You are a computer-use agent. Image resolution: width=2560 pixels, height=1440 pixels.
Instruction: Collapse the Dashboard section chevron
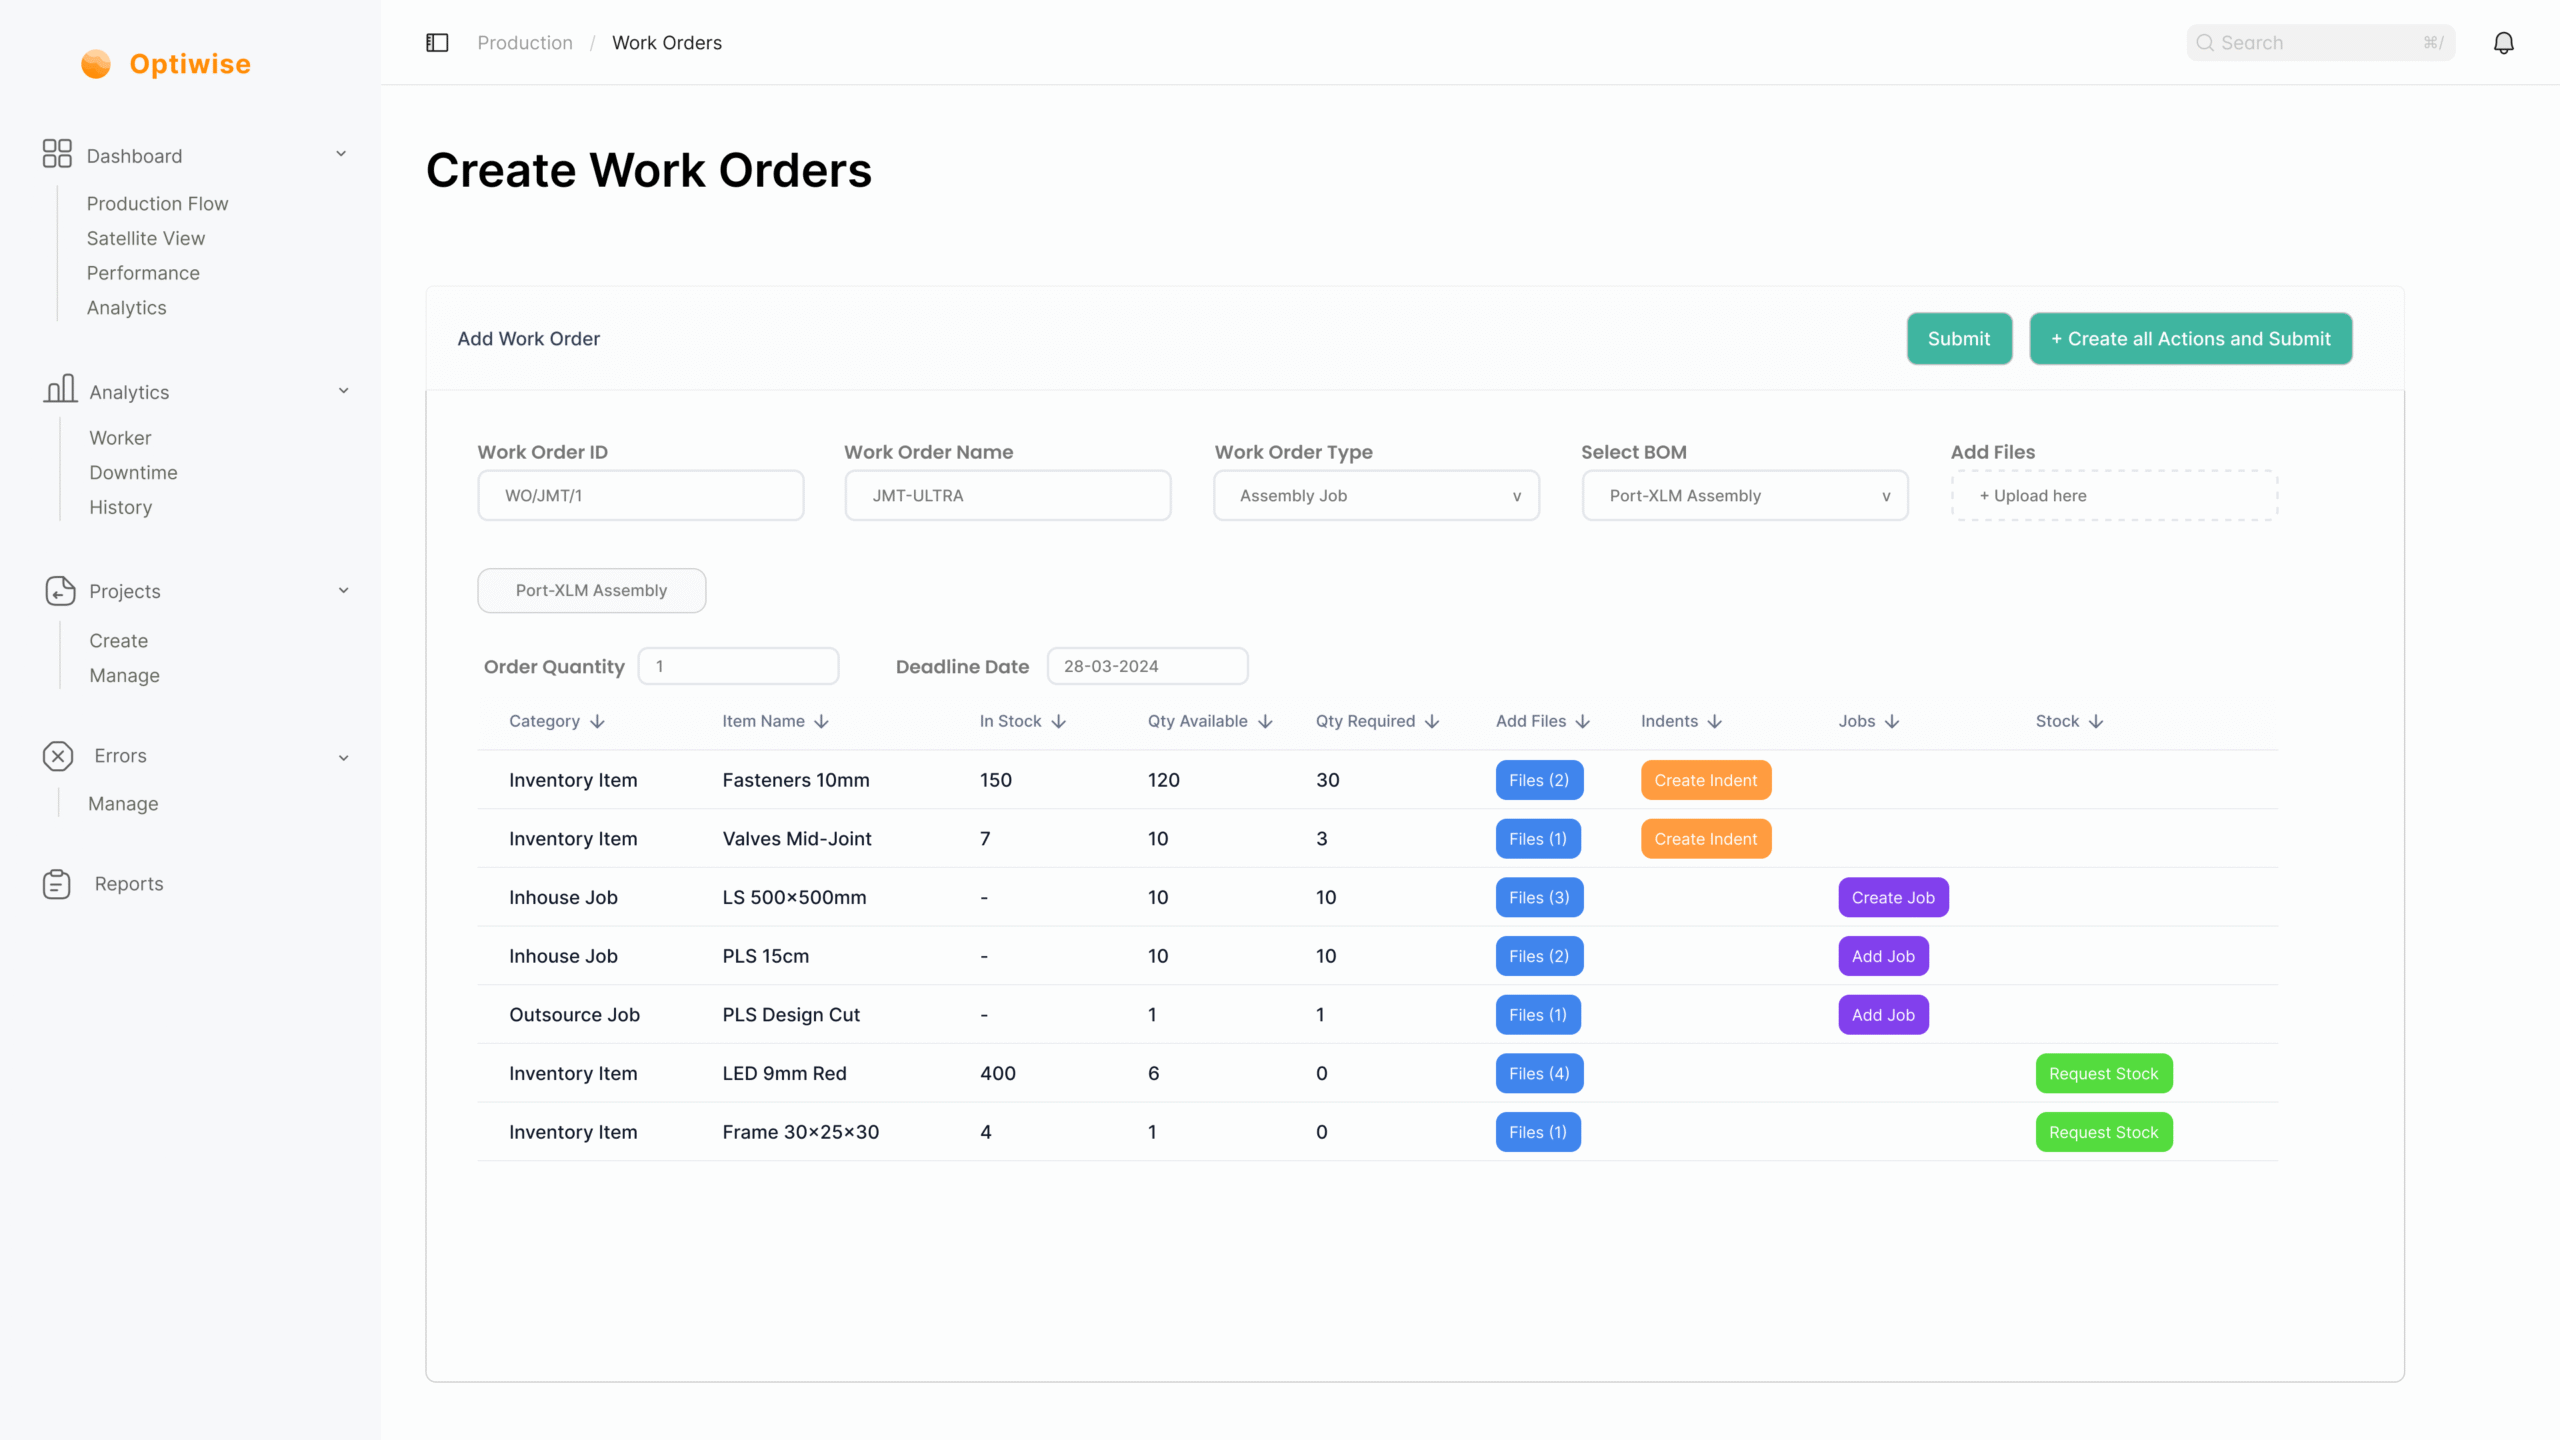[x=341, y=154]
